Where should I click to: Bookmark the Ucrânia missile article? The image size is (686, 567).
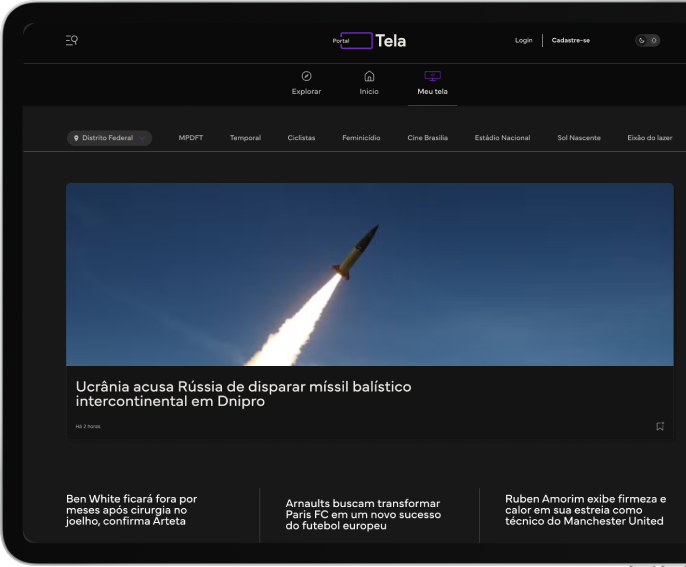[660, 426]
